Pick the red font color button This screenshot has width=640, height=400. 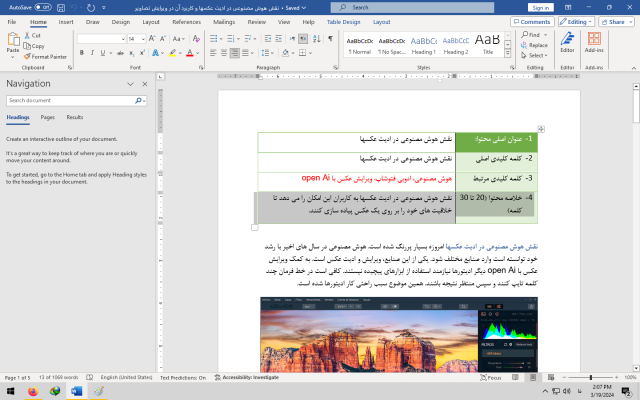189,53
